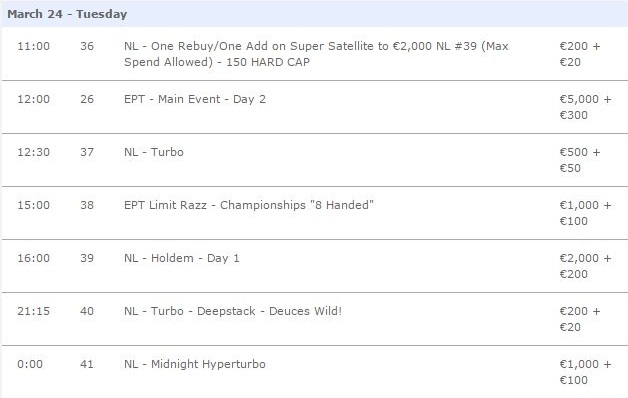
Task: Click the March 24 - Tuesday header
Action: tap(67, 14)
